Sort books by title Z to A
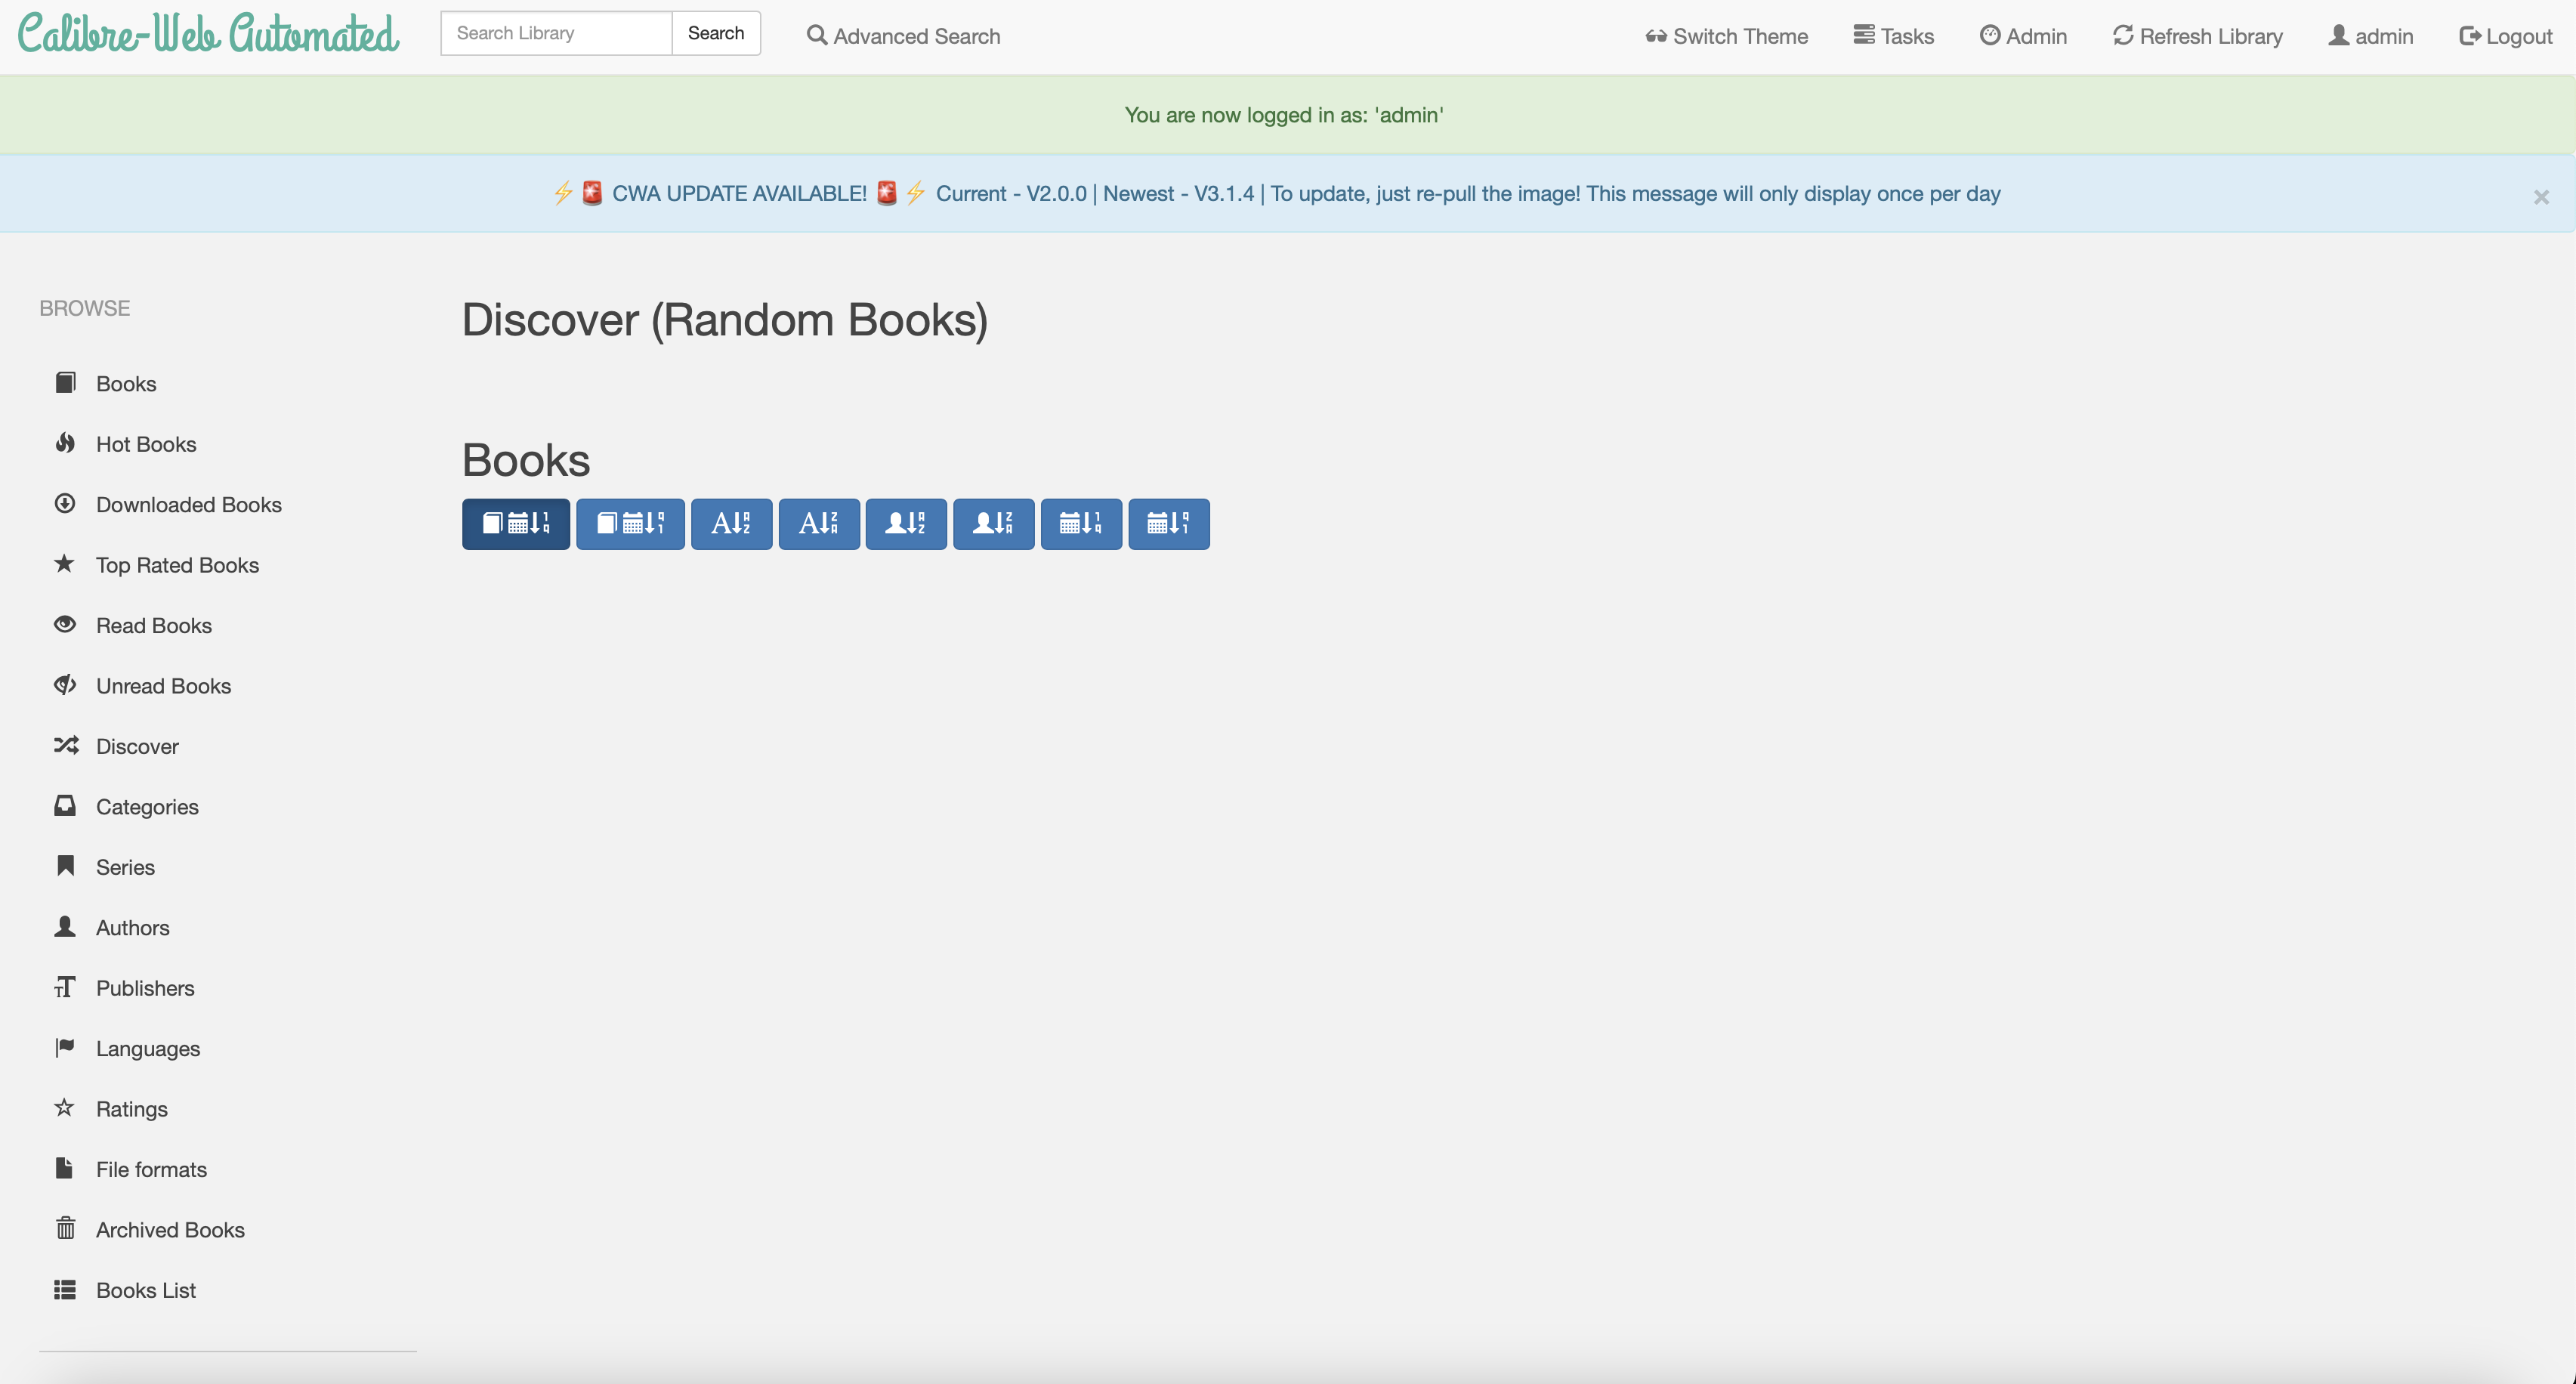The image size is (2576, 1384). coord(818,523)
